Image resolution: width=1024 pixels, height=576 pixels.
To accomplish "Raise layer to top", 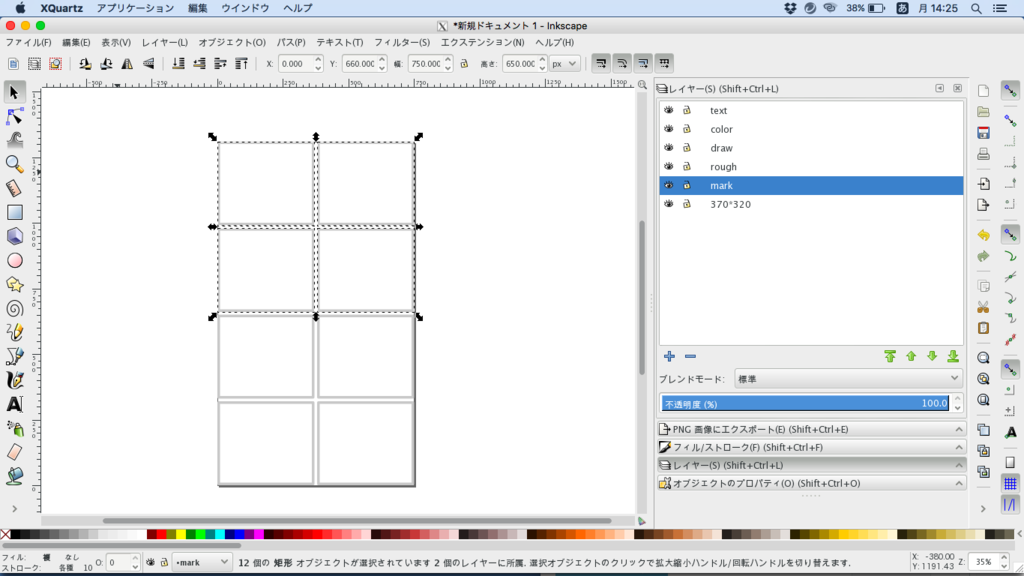I will point(889,357).
